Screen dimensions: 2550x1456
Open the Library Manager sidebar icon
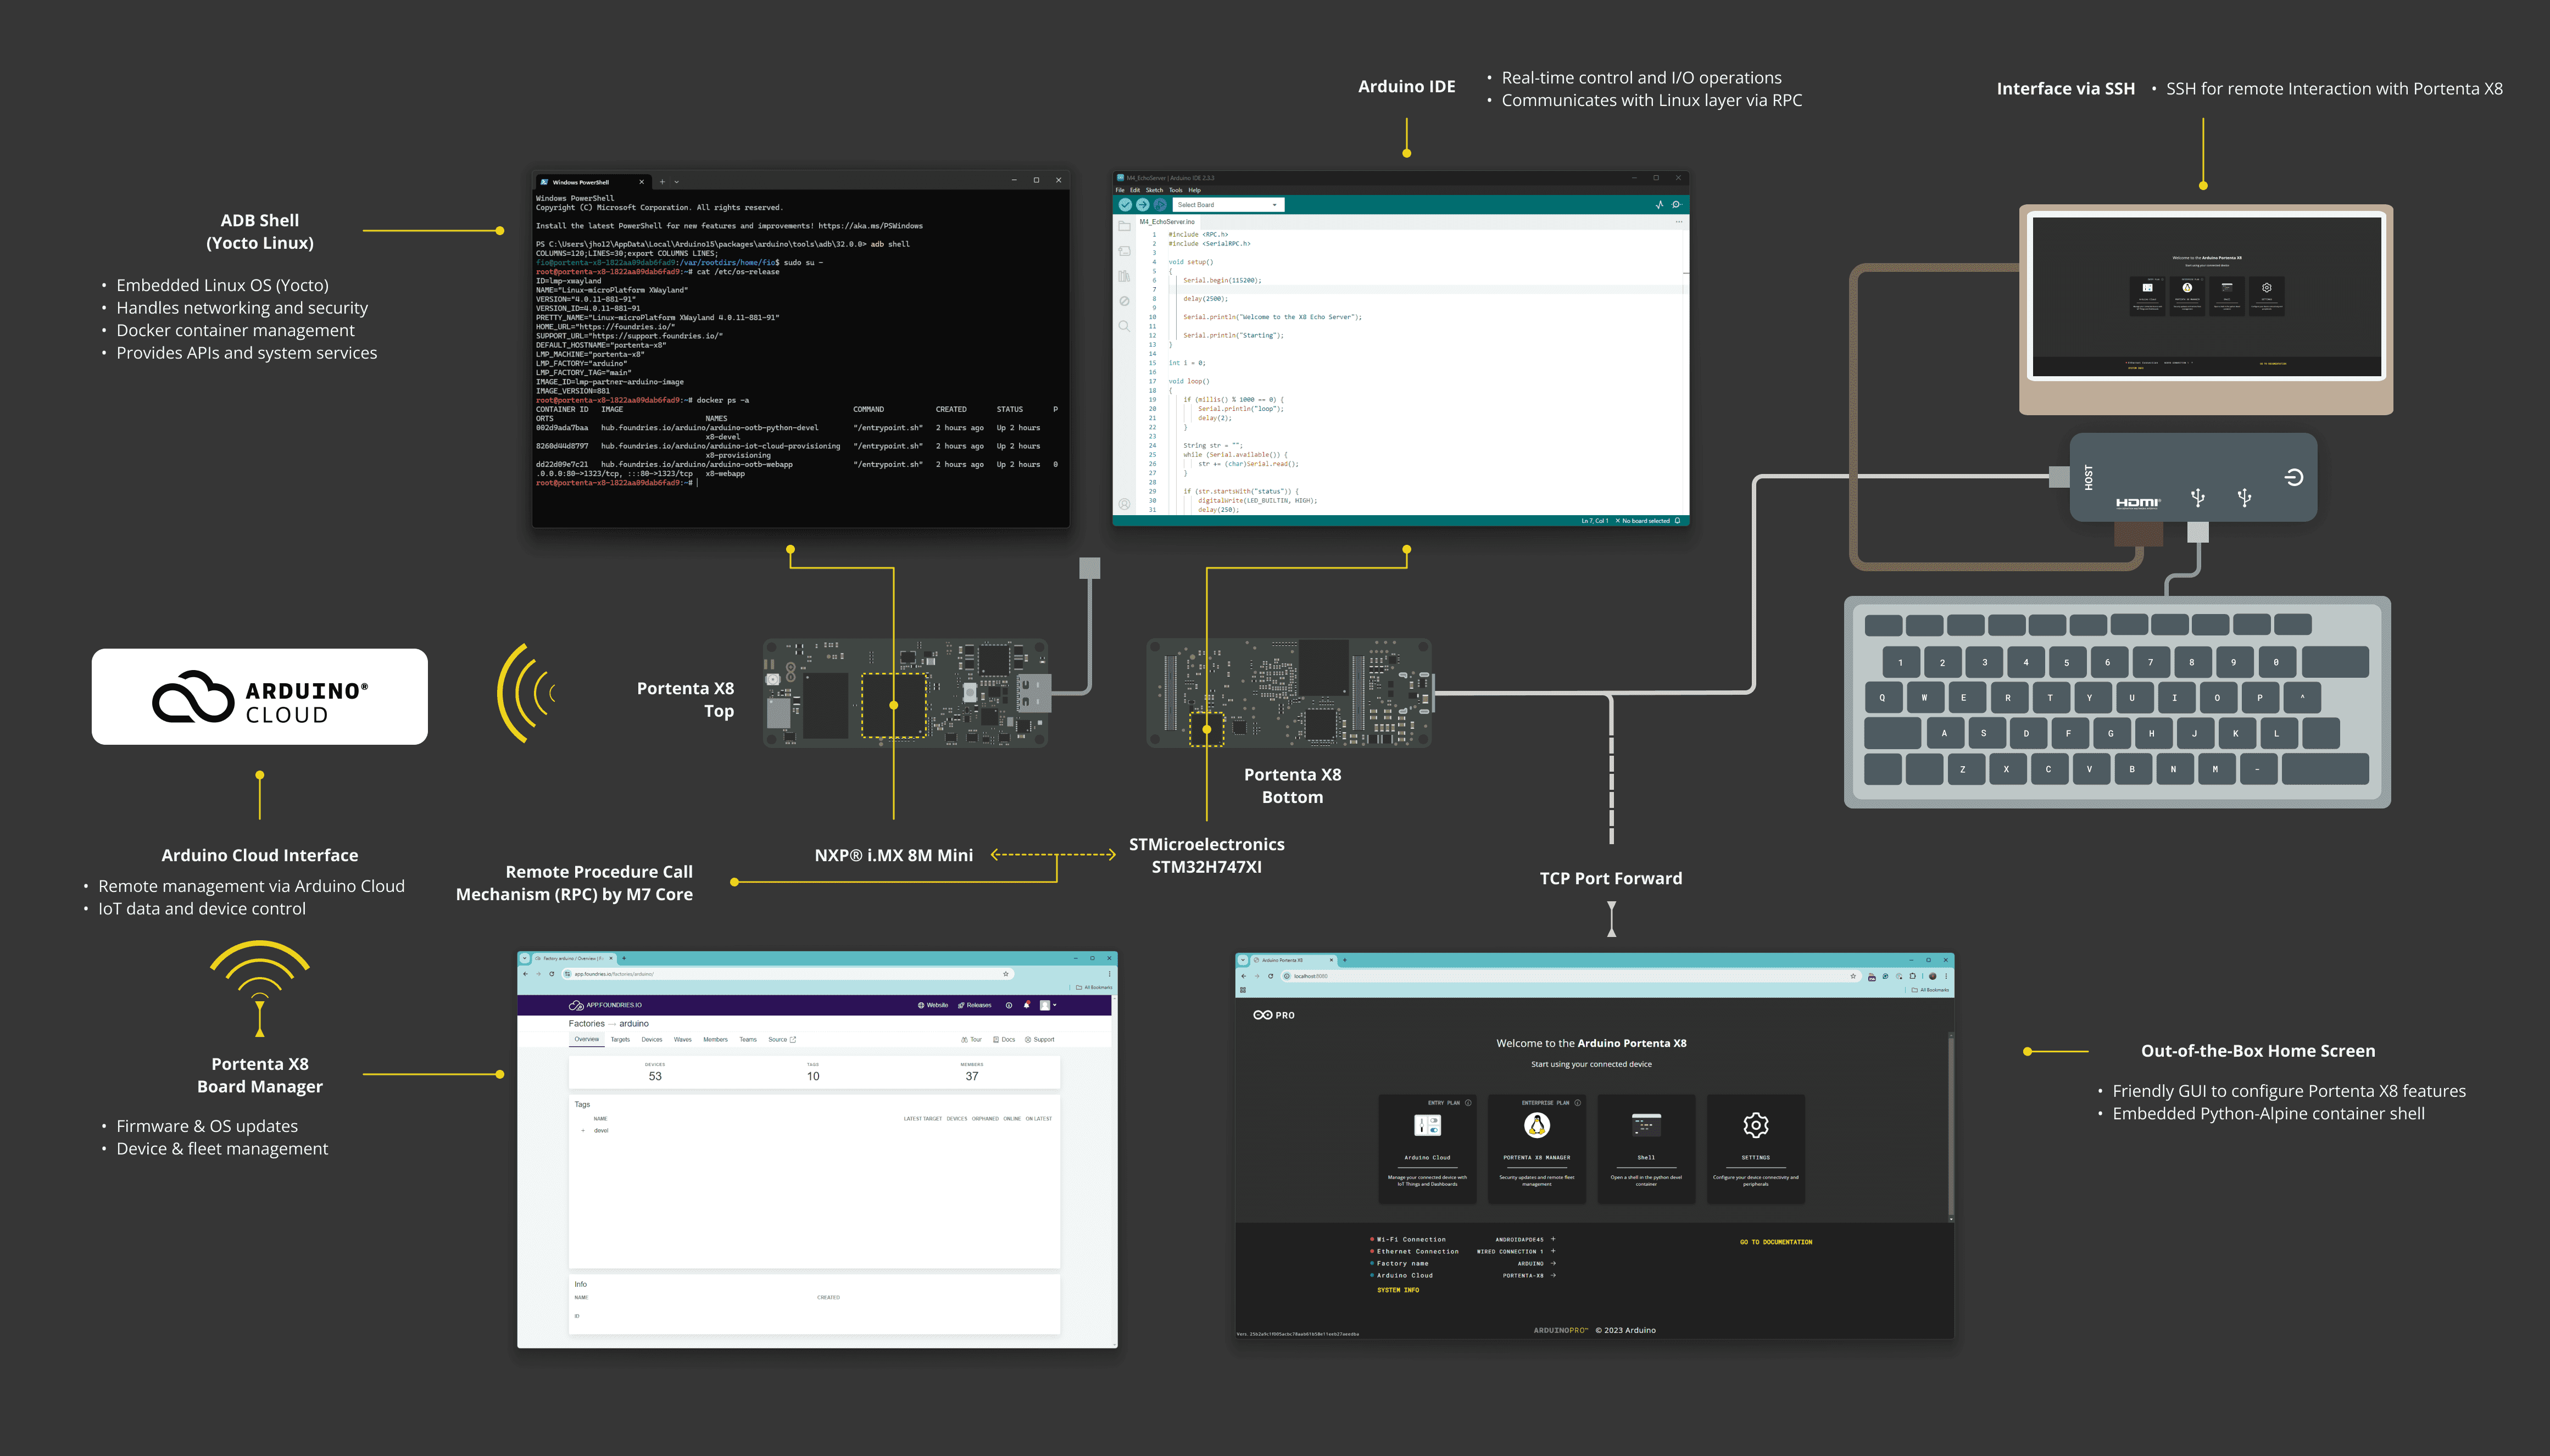[x=1124, y=276]
